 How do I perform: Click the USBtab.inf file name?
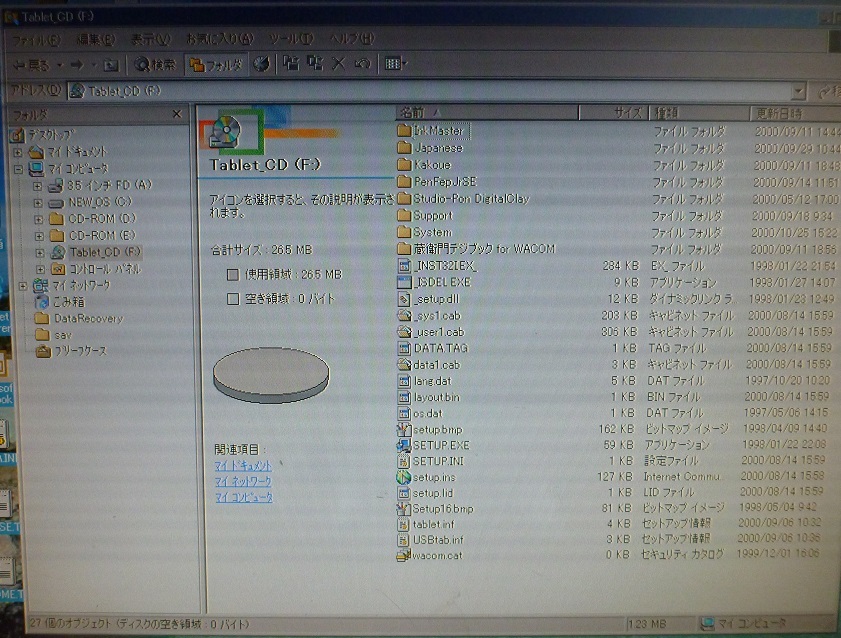pos(438,539)
